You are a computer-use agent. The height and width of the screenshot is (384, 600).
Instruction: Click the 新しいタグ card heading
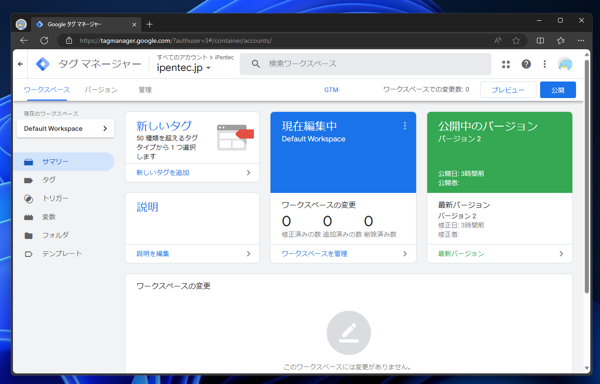[164, 126]
